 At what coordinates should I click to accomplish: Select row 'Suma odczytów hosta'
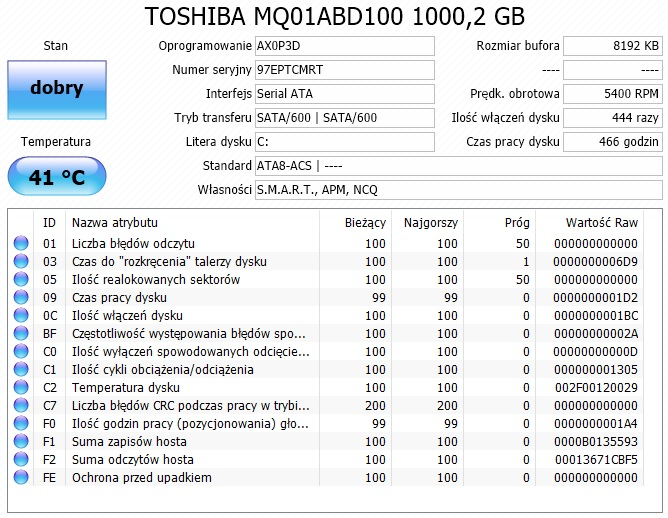tap(326, 459)
